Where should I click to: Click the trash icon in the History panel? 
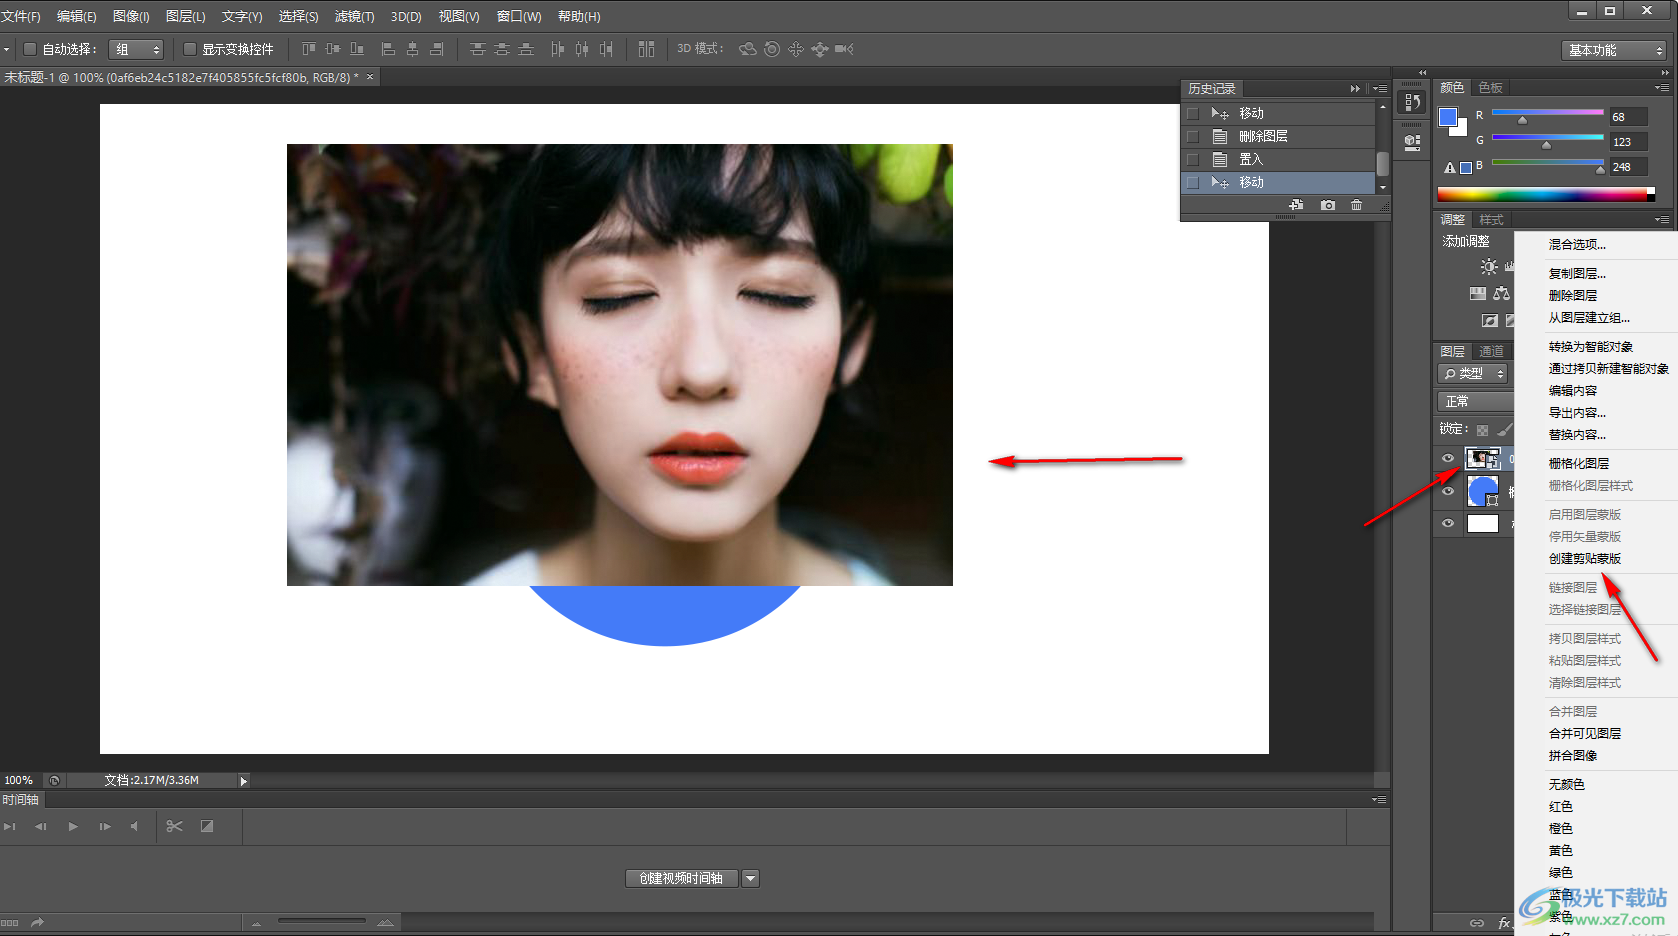click(1356, 204)
